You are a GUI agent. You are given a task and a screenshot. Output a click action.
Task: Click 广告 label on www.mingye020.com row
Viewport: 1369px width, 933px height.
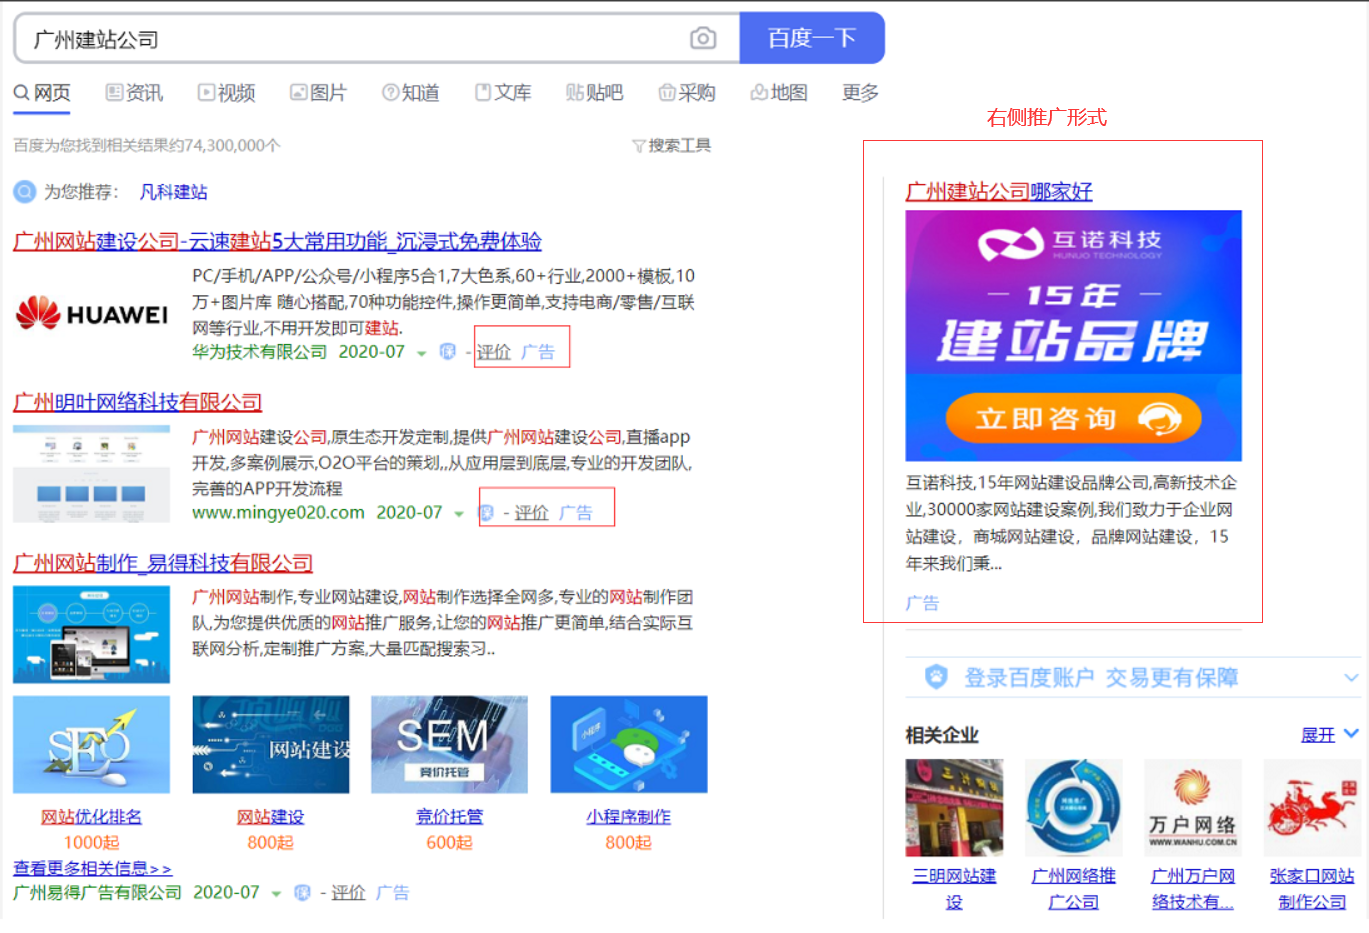coord(576,513)
